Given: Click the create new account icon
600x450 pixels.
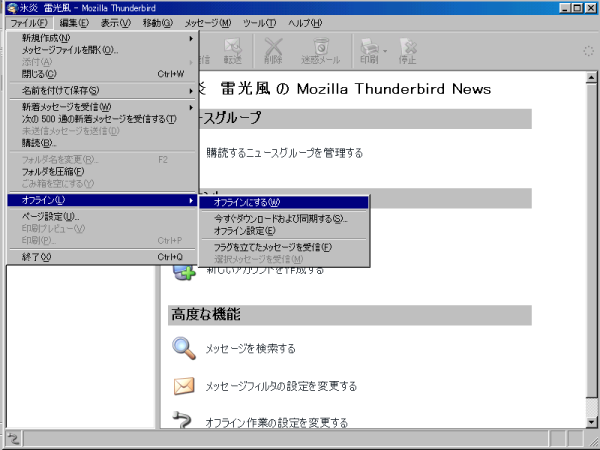Looking at the screenshot, I should coord(184,271).
